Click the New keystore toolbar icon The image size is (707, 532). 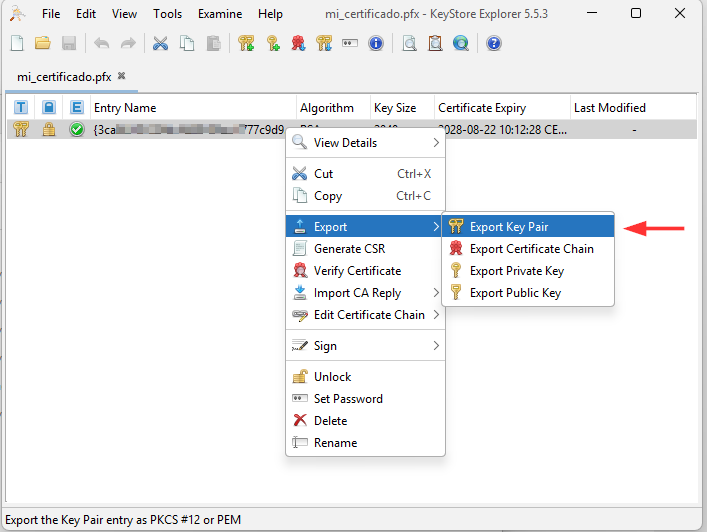pyautogui.click(x=17, y=43)
